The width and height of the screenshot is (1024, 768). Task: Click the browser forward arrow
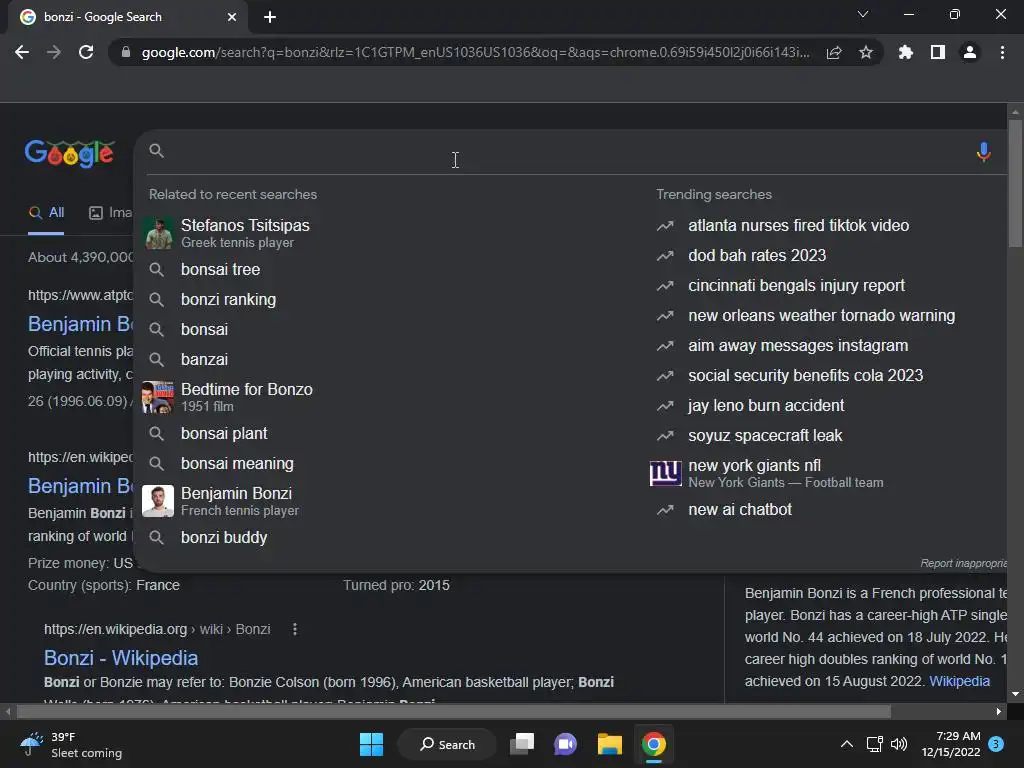pyautogui.click(x=54, y=52)
